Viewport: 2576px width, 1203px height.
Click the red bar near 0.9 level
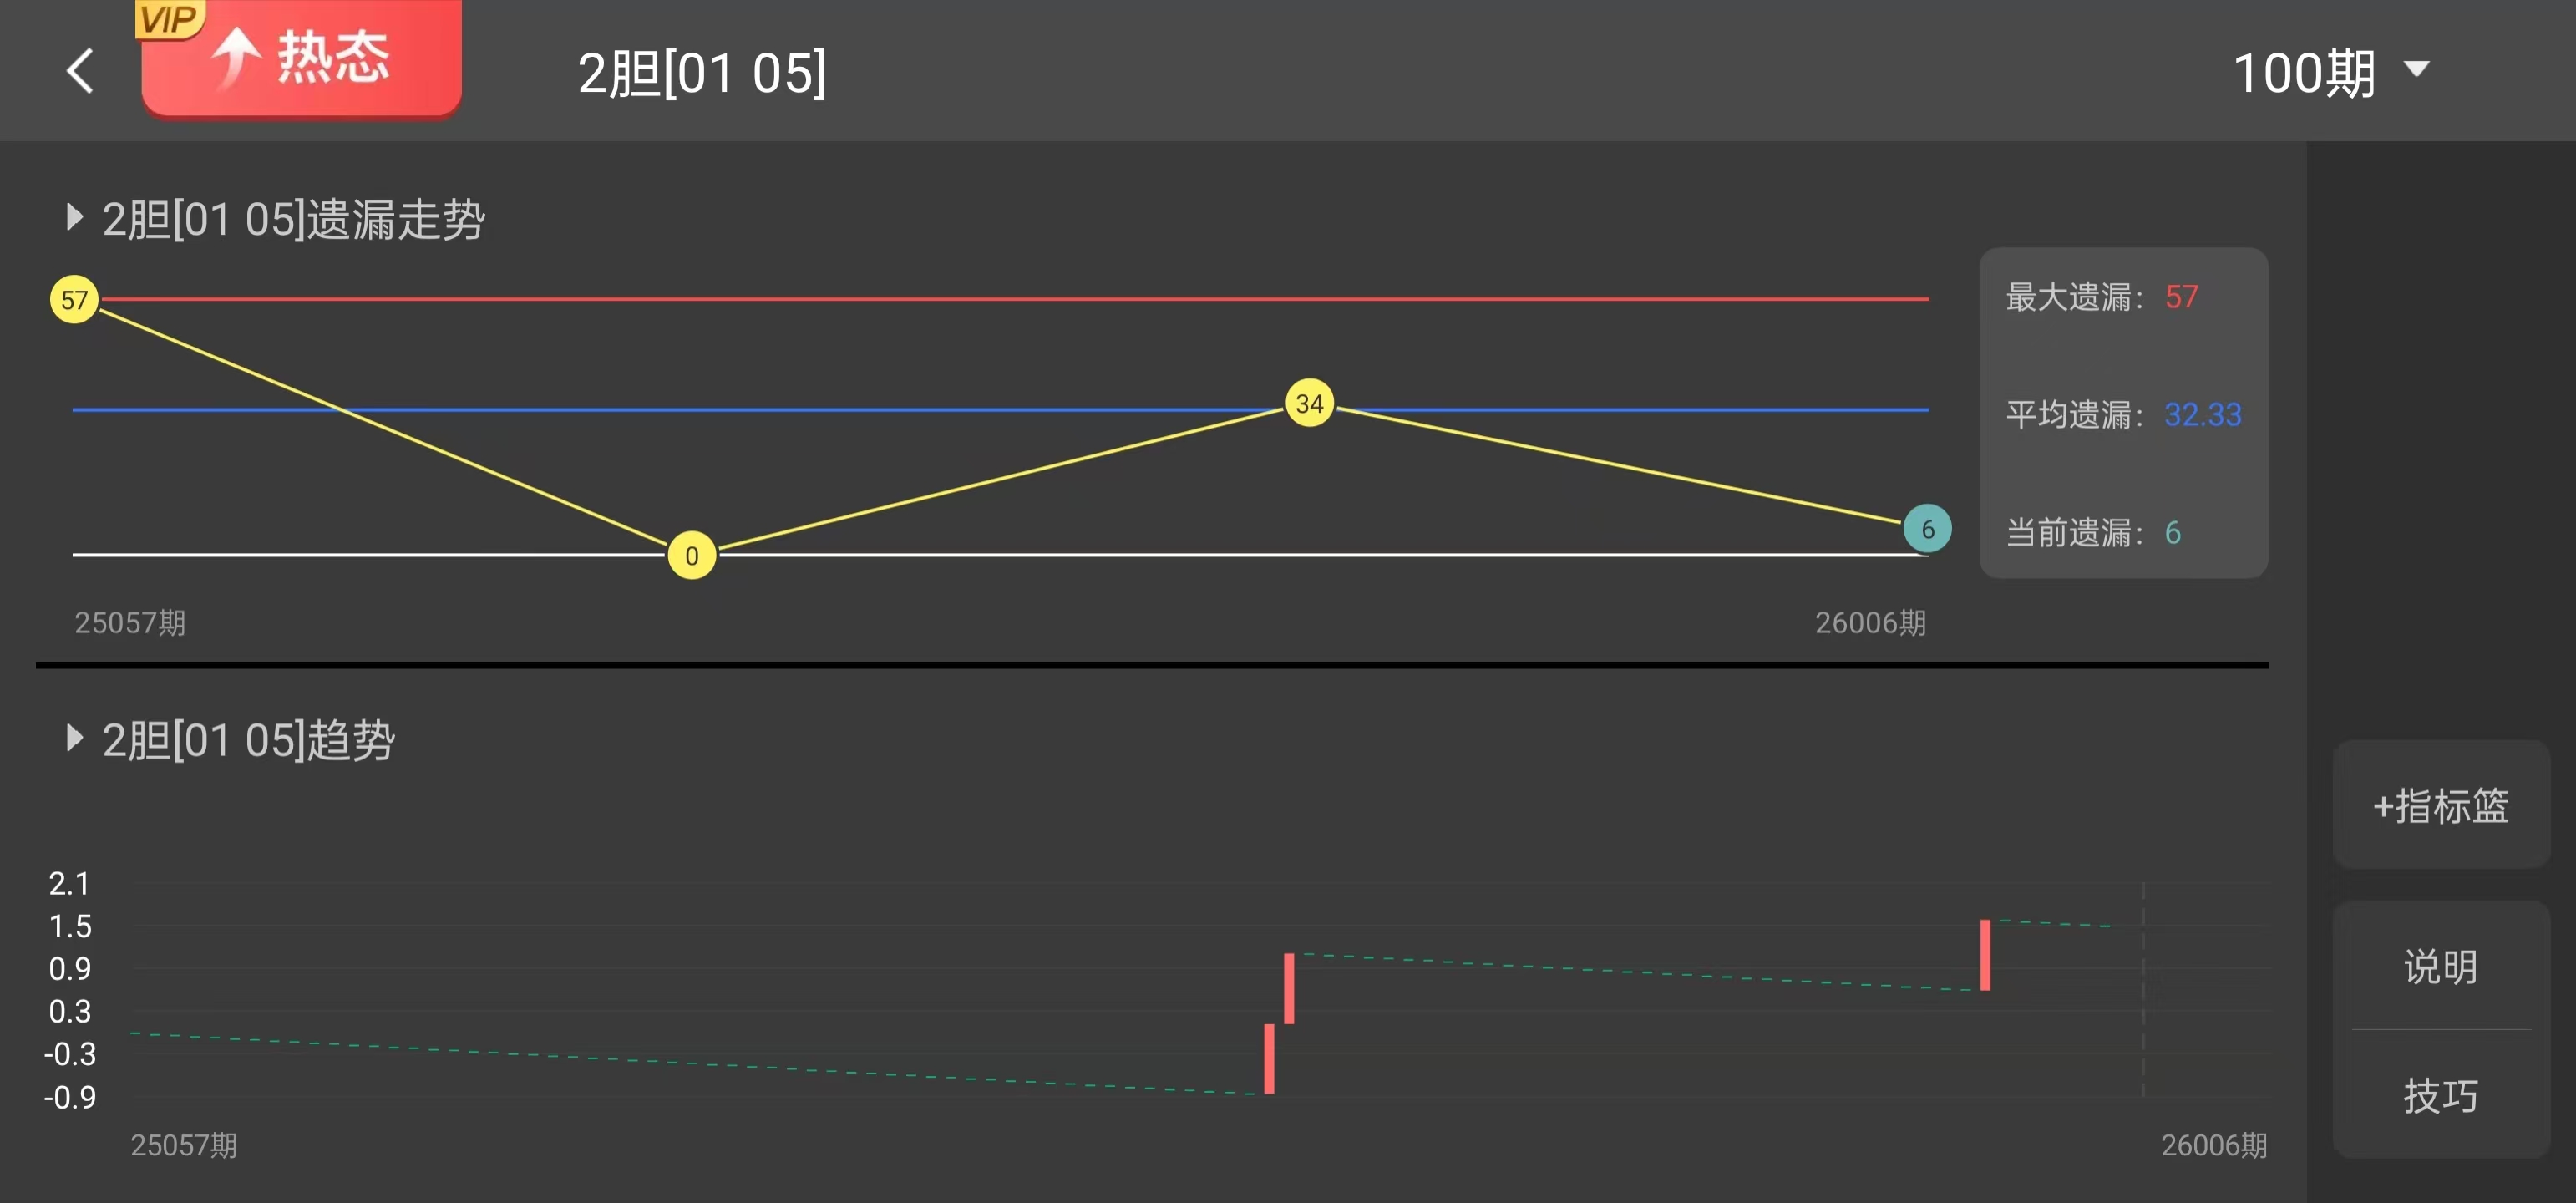pyautogui.click(x=1289, y=988)
